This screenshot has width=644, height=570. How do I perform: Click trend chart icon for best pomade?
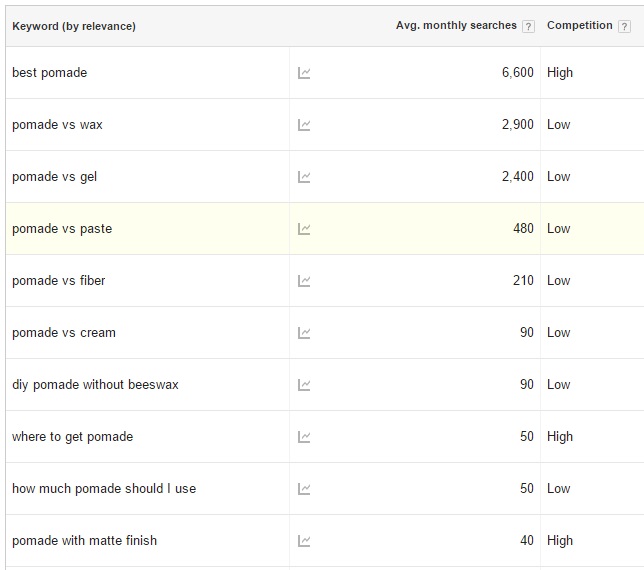click(304, 73)
